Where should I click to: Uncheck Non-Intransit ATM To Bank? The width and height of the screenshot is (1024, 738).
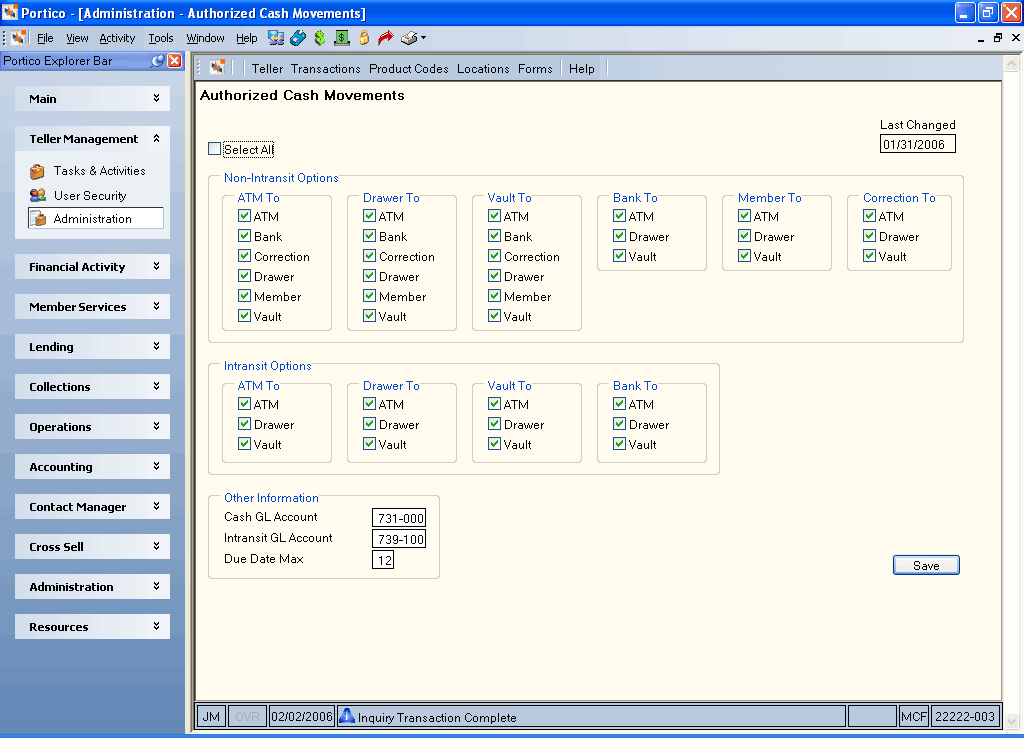[x=244, y=236]
